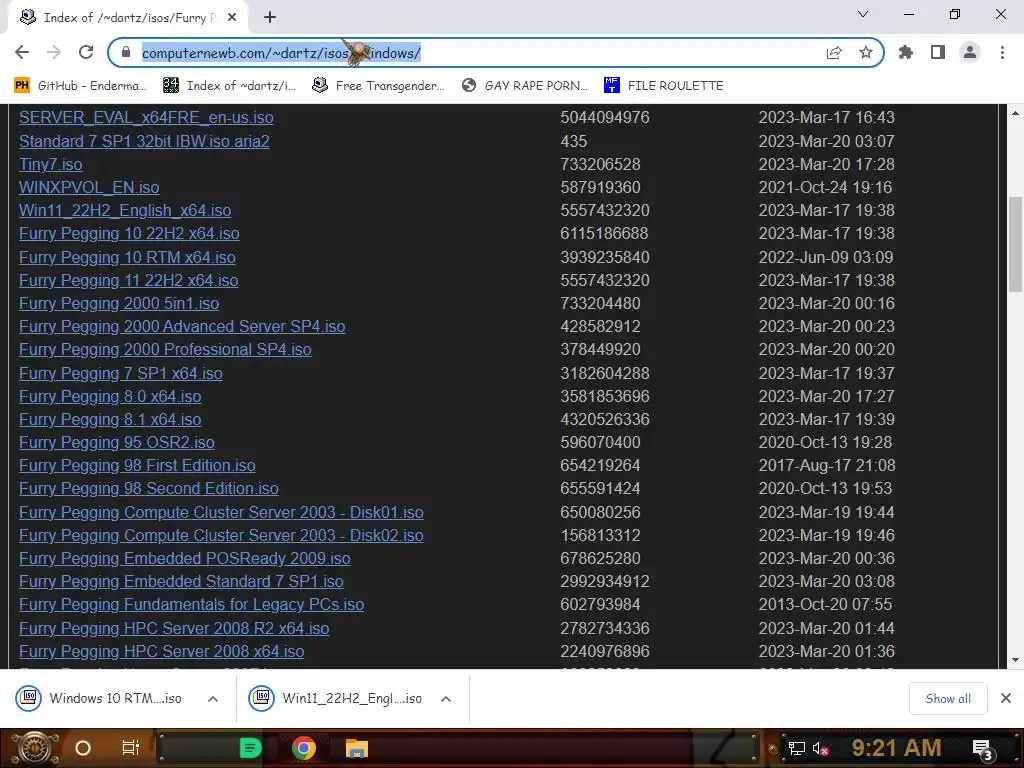The height and width of the screenshot is (768, 1024).
Task: Open the downloaded Win11_22H2_Engl iso item
Action: click(x=336, y=699)
